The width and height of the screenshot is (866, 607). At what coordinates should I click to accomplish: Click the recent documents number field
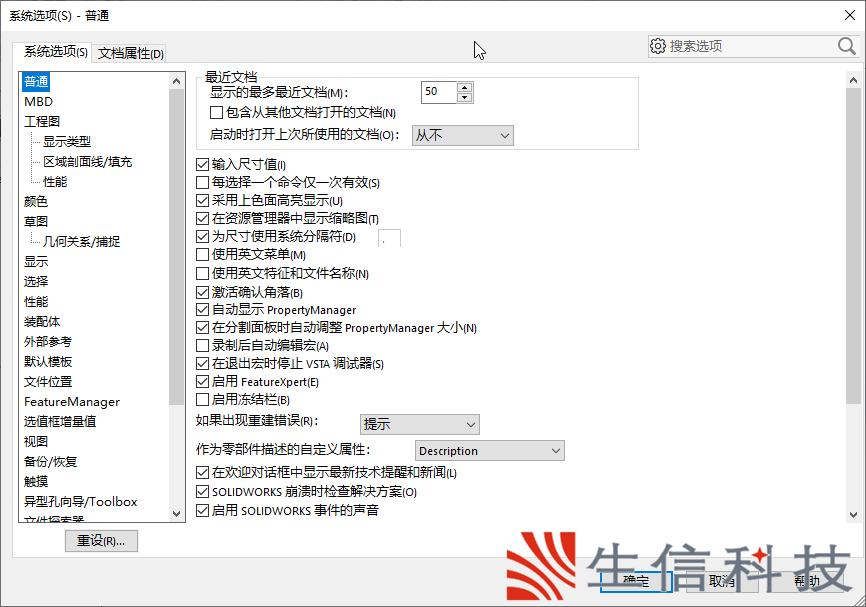pyautogui.click(x=439, y=92)
